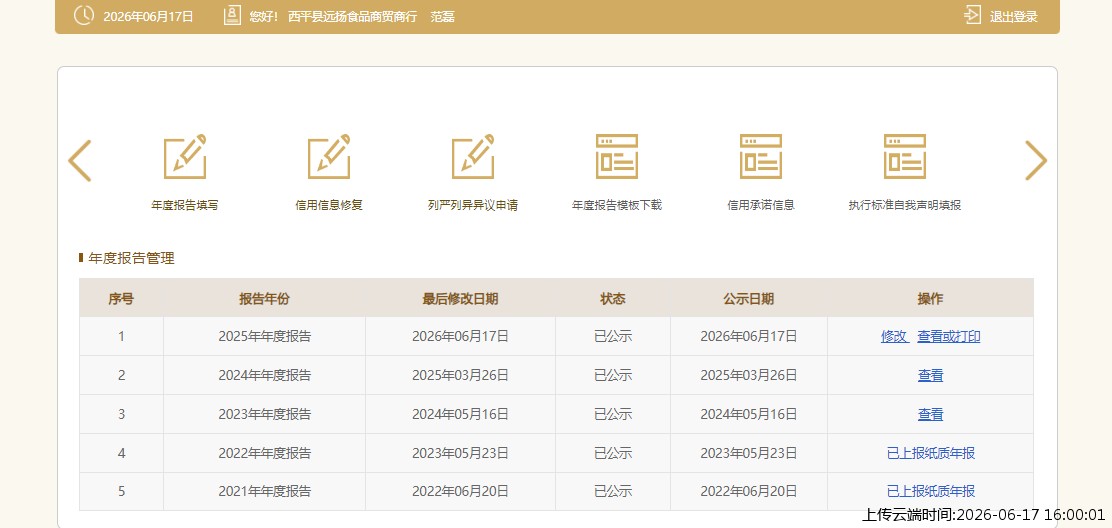Click the clock icon beside the date
Viewport: 1112px width, 528px height.
click(x=84, y=16)
